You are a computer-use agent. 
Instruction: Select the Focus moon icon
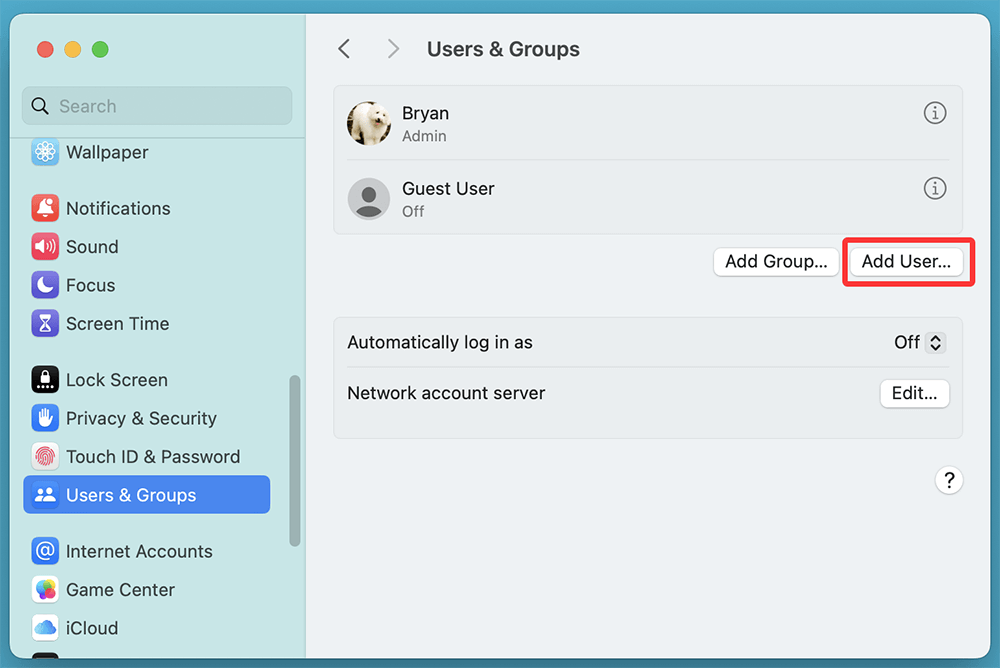point(45,285)
